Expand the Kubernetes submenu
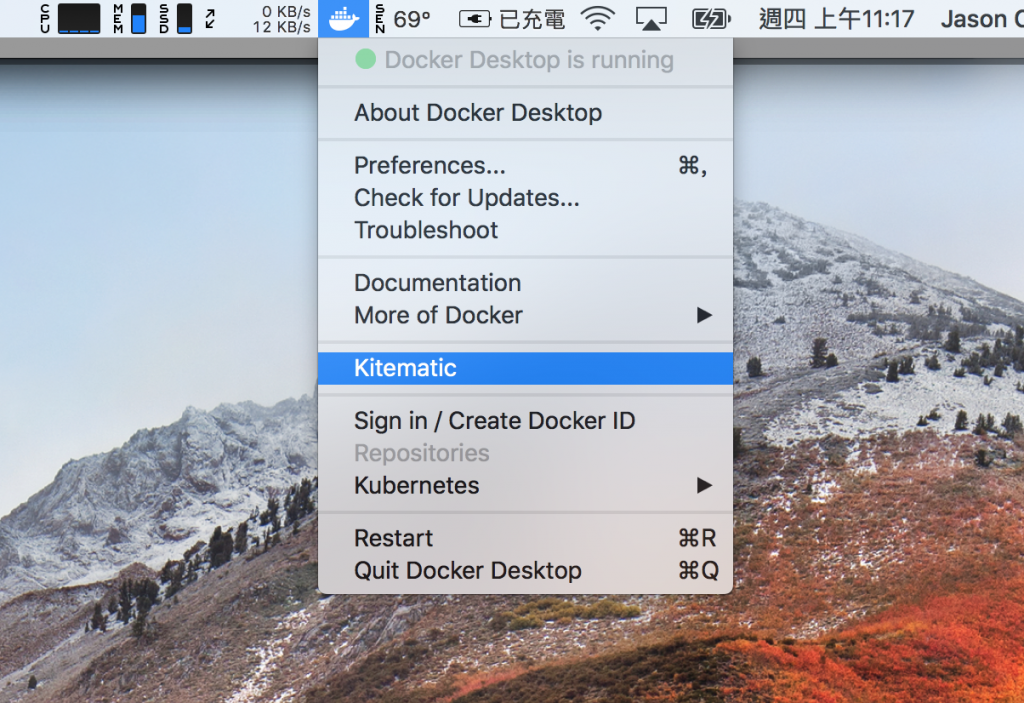Screen dimensions: 1024x703 [x=525, y=485]
